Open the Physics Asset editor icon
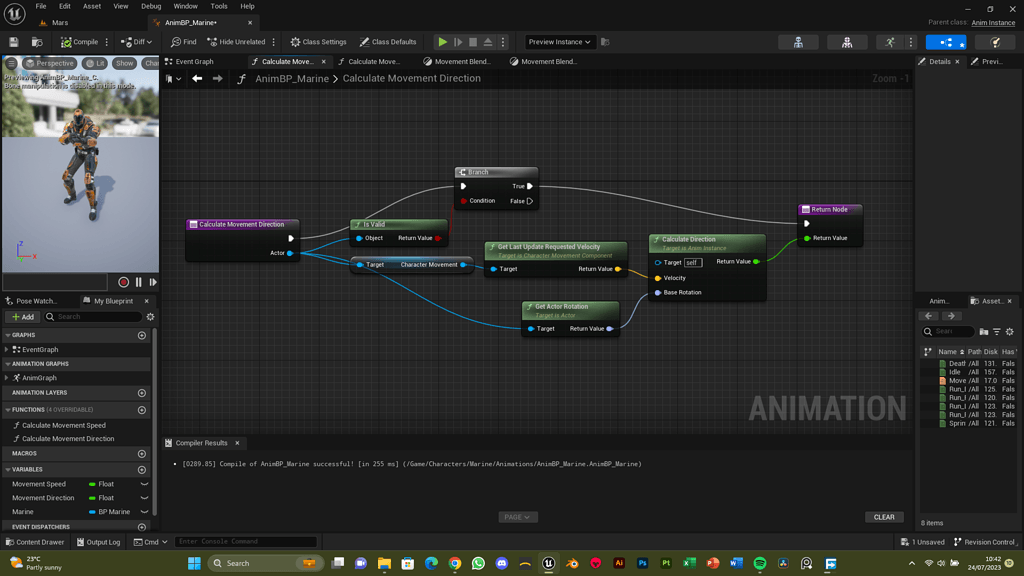The image size is (1024, 576). pos(996,42)
